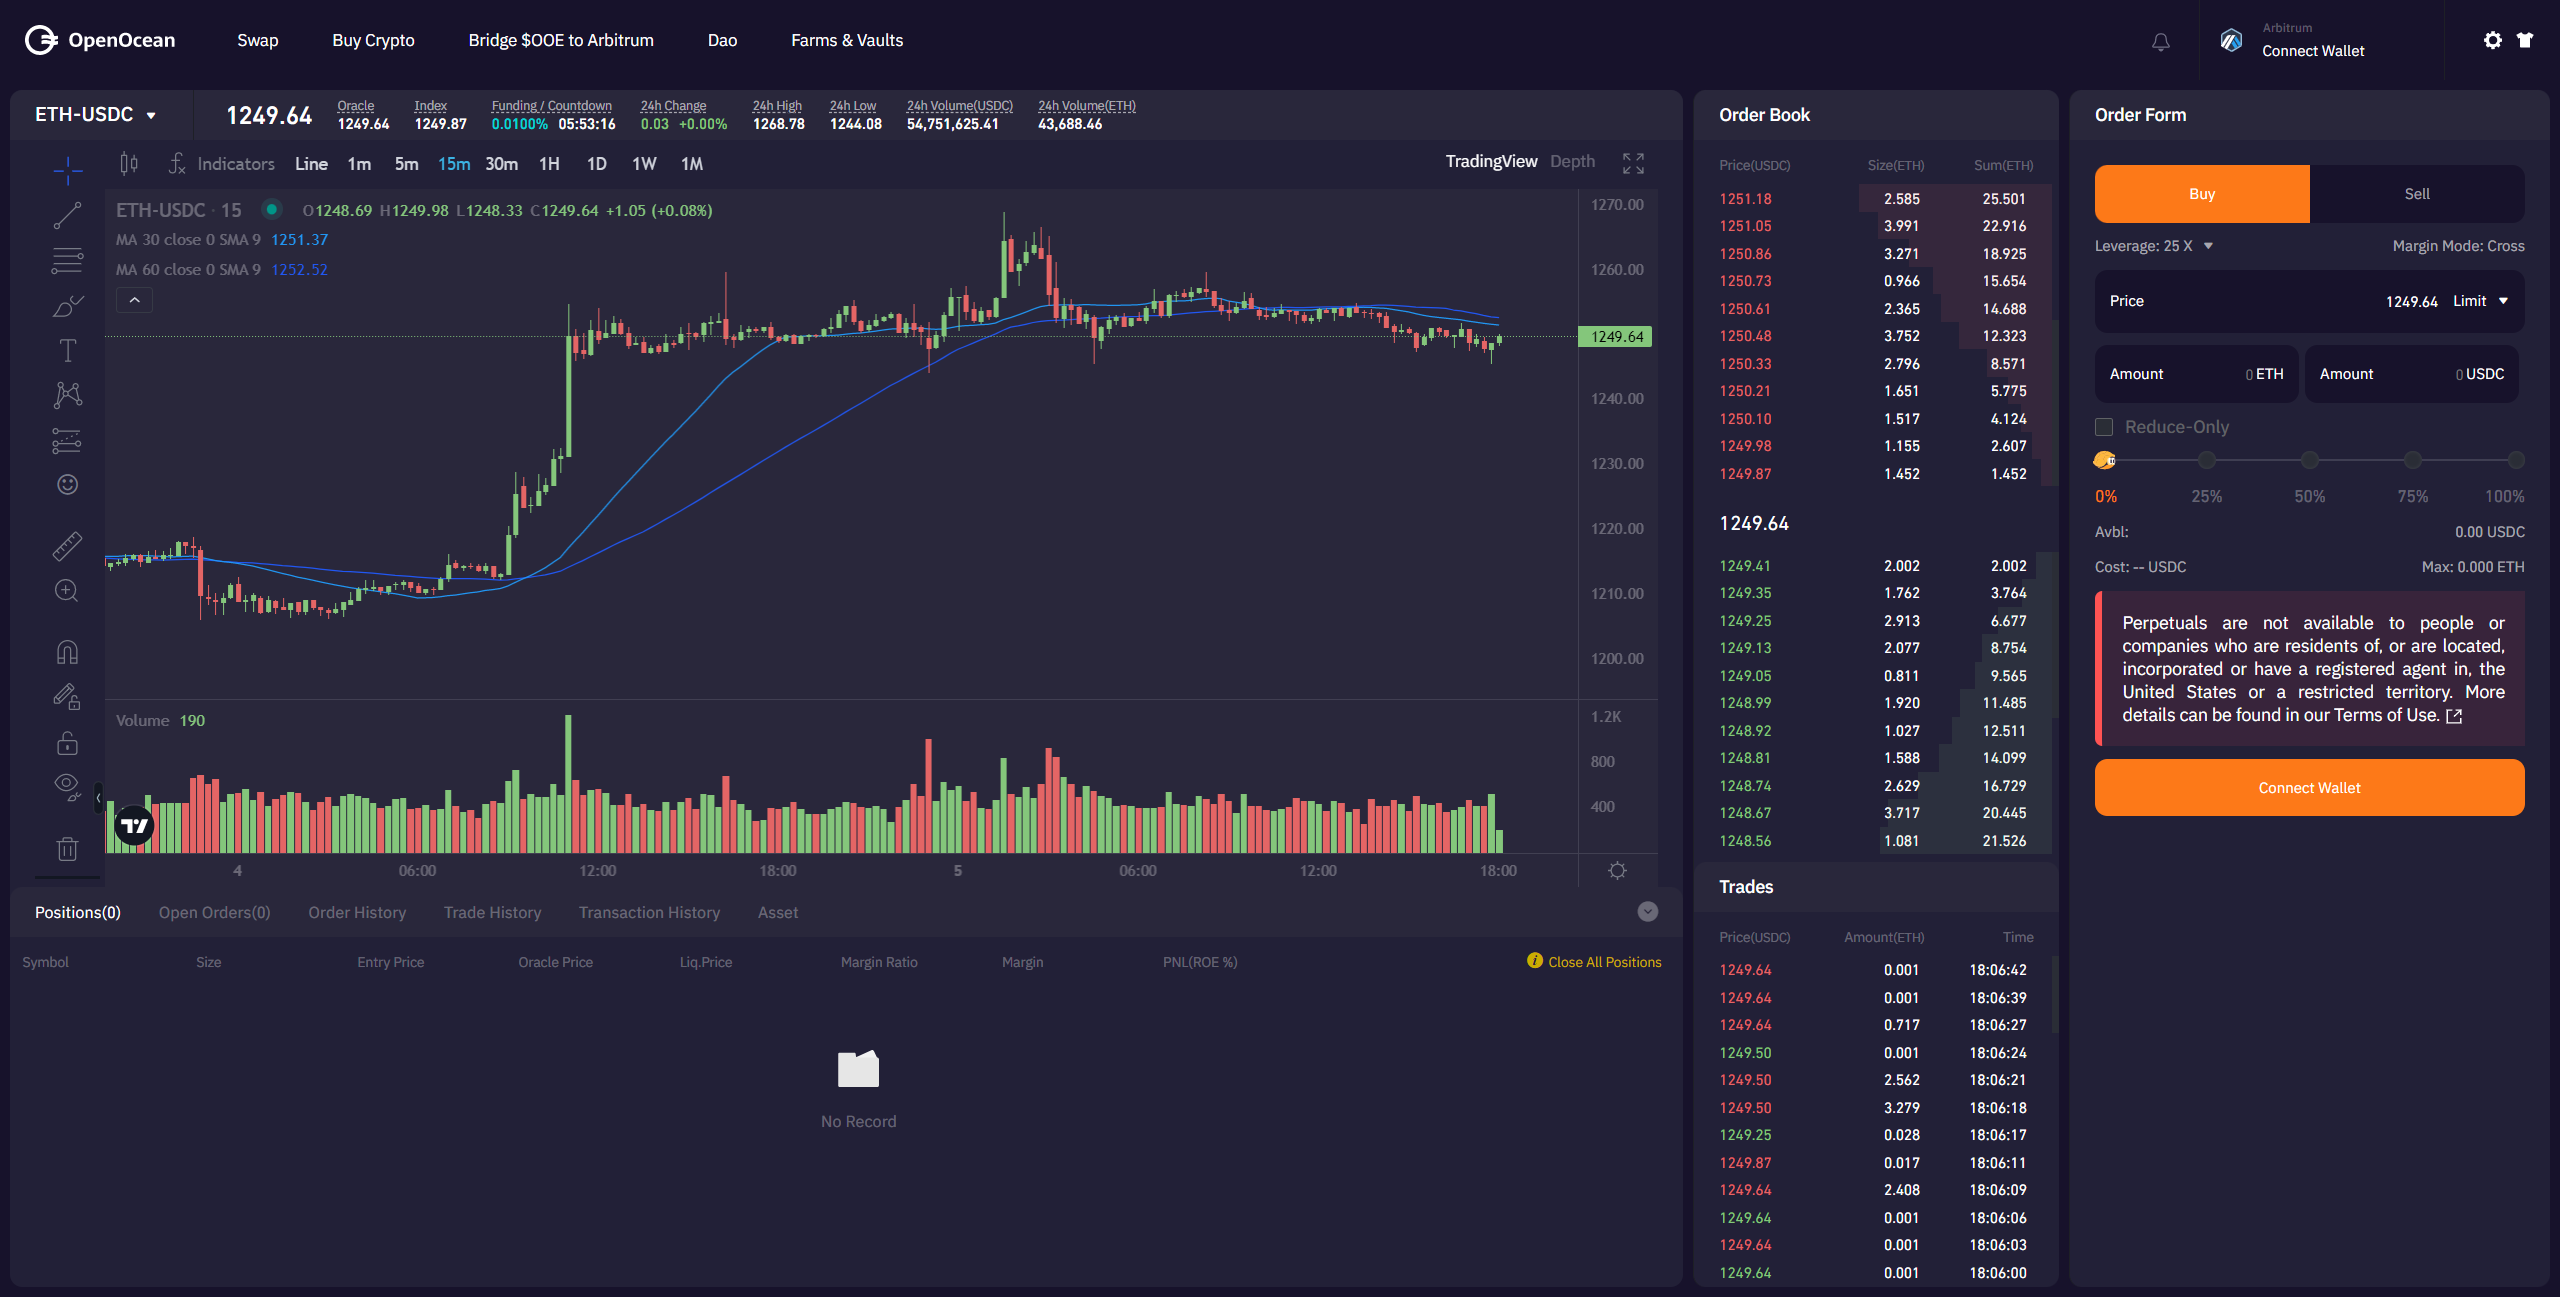Open settings gear in top bar
Image resolution: width=2560 pixels, height=1297 pixels.
pyautogui.click(x=2493, y=40)
